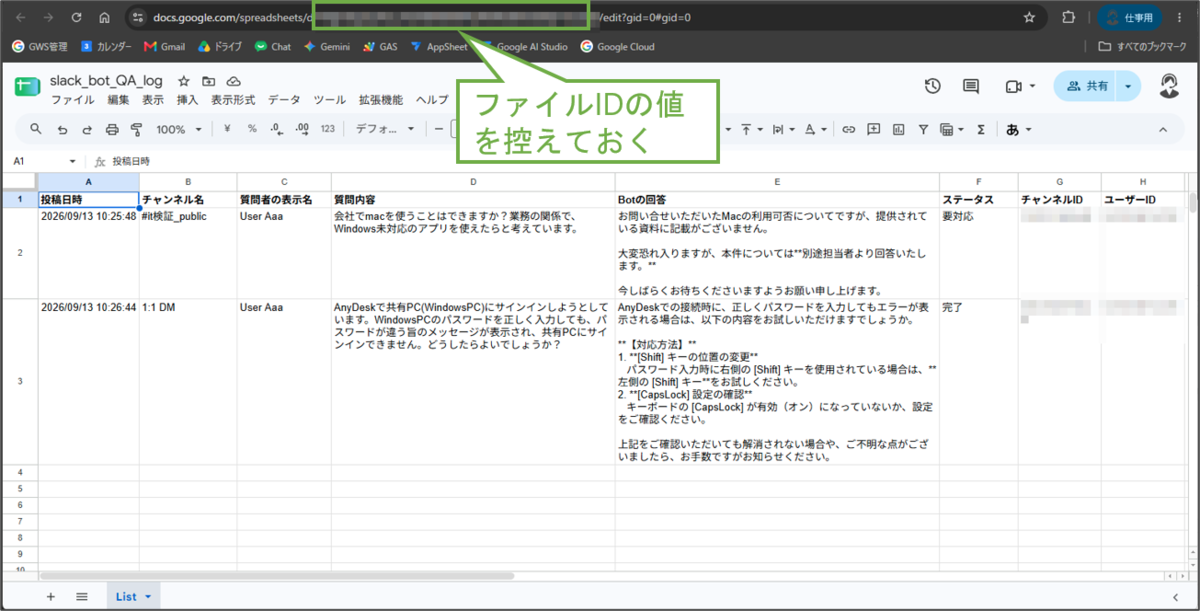This screenshot has width=1200, height=611.
Task: Open the データ menu
Action: [284, 100]
